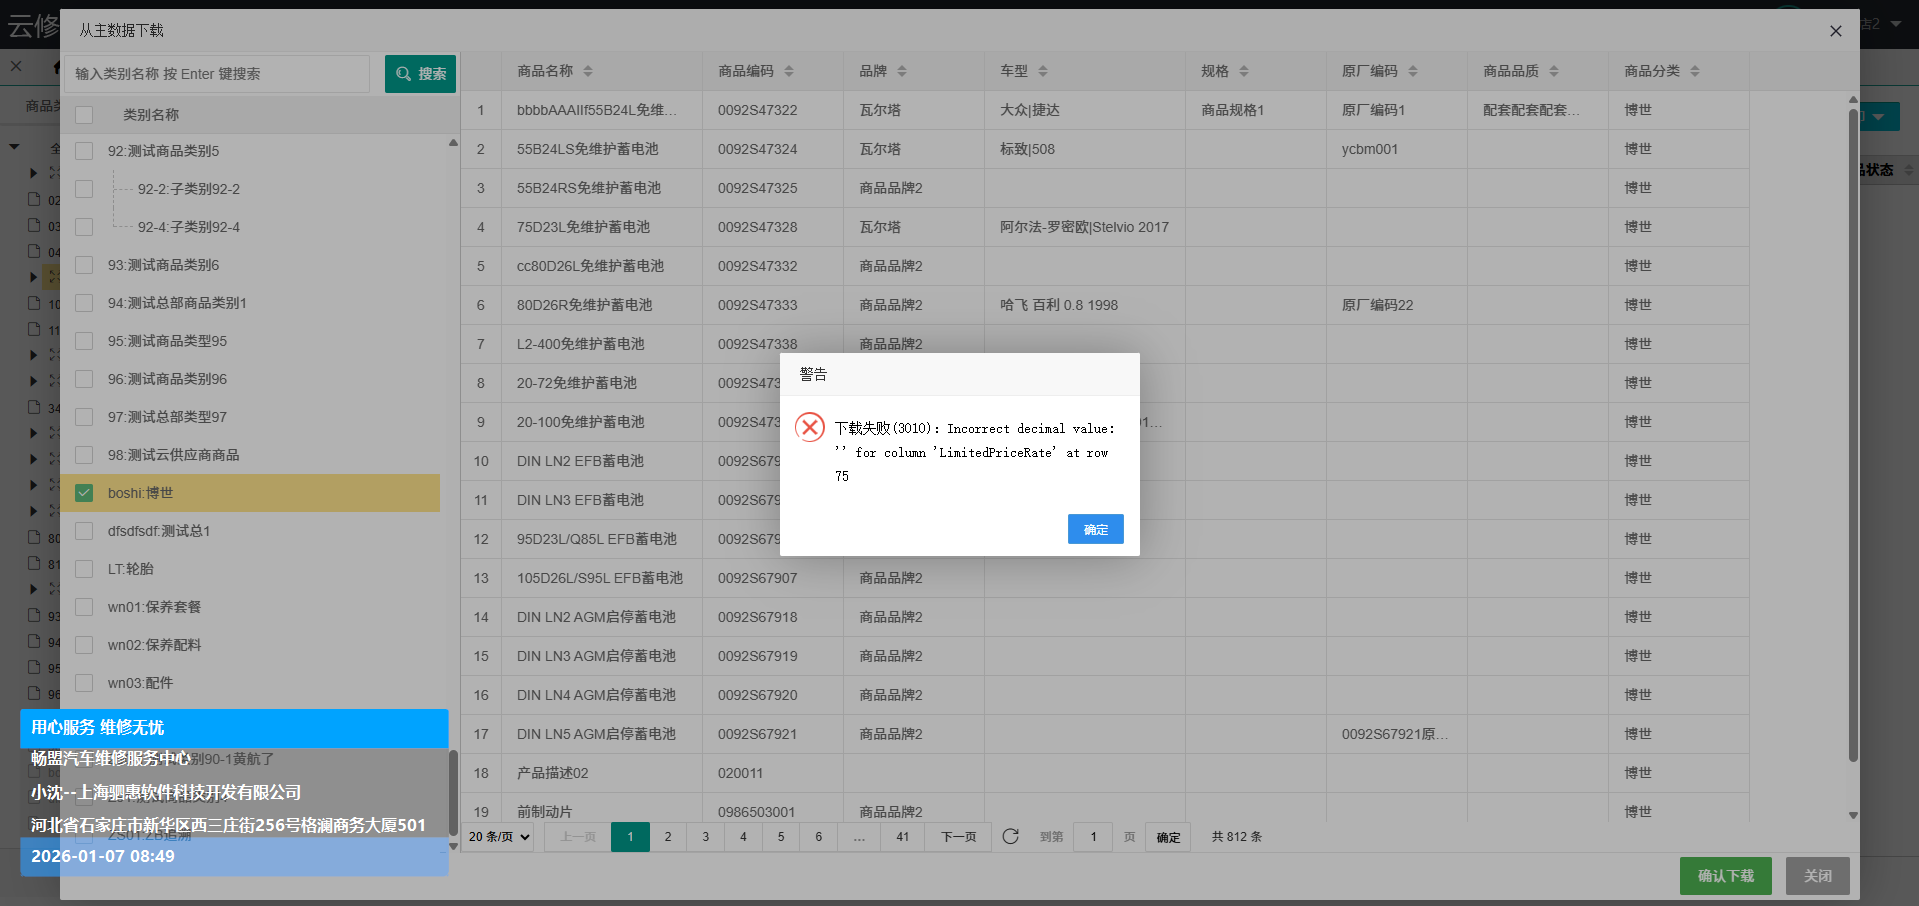Jump to page 41 in pagination
1919x906 pixels.
coord(902,837)
